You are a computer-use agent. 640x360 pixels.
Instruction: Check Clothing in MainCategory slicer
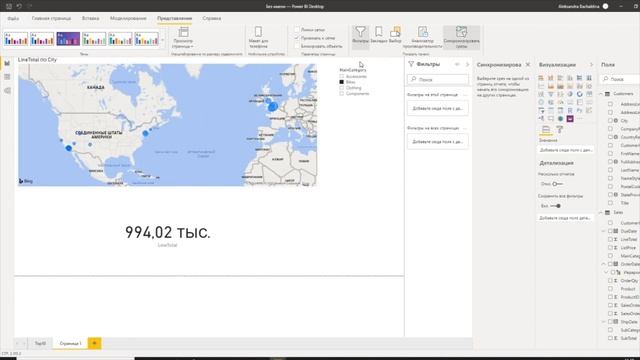(x=342, y=88)
